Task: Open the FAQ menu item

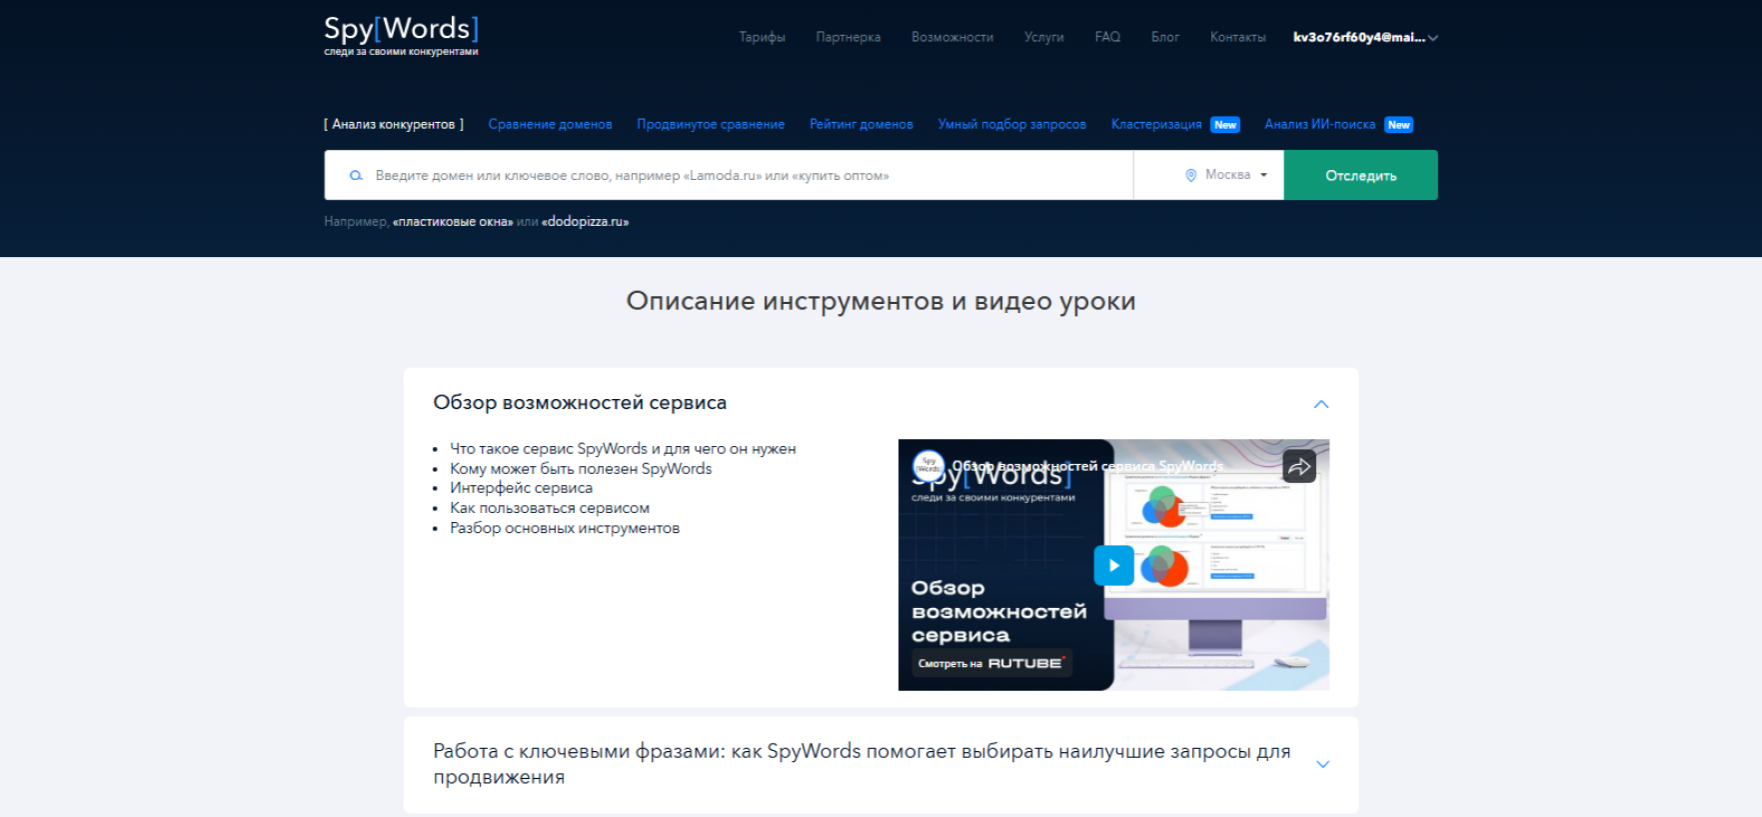Action: [1107, 37]
